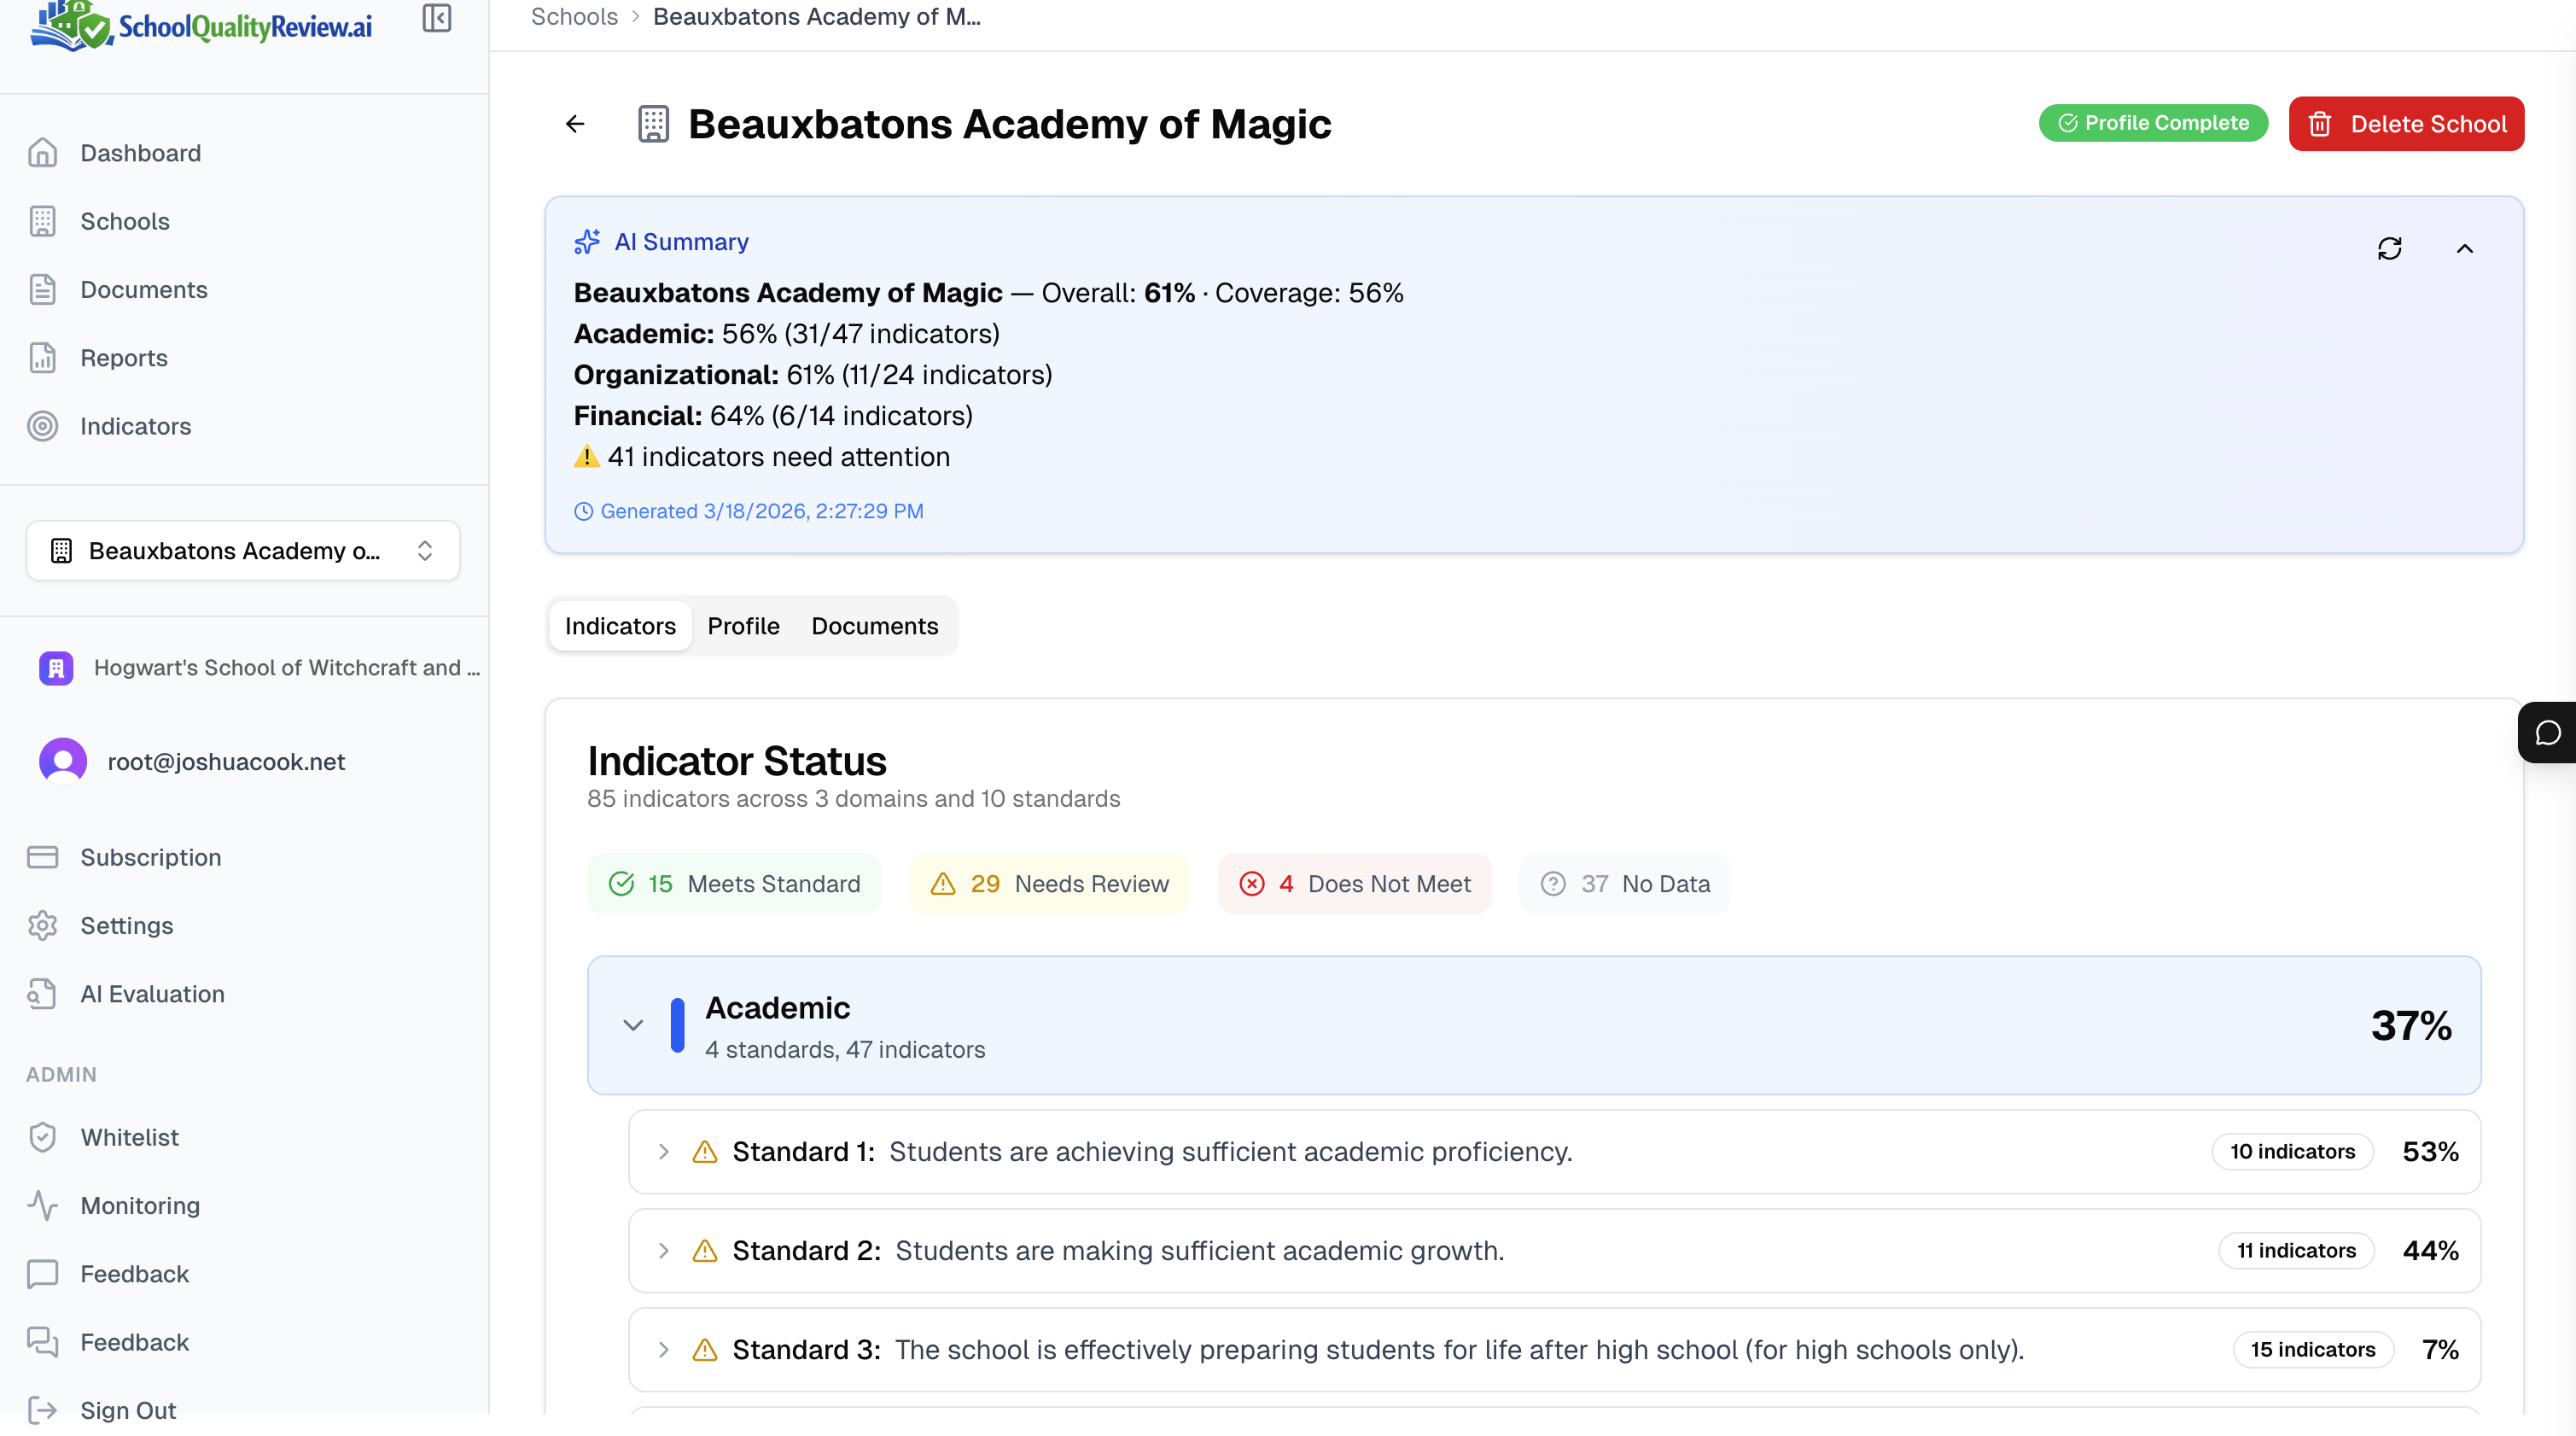Open the Reports section

tap(123, 358)
